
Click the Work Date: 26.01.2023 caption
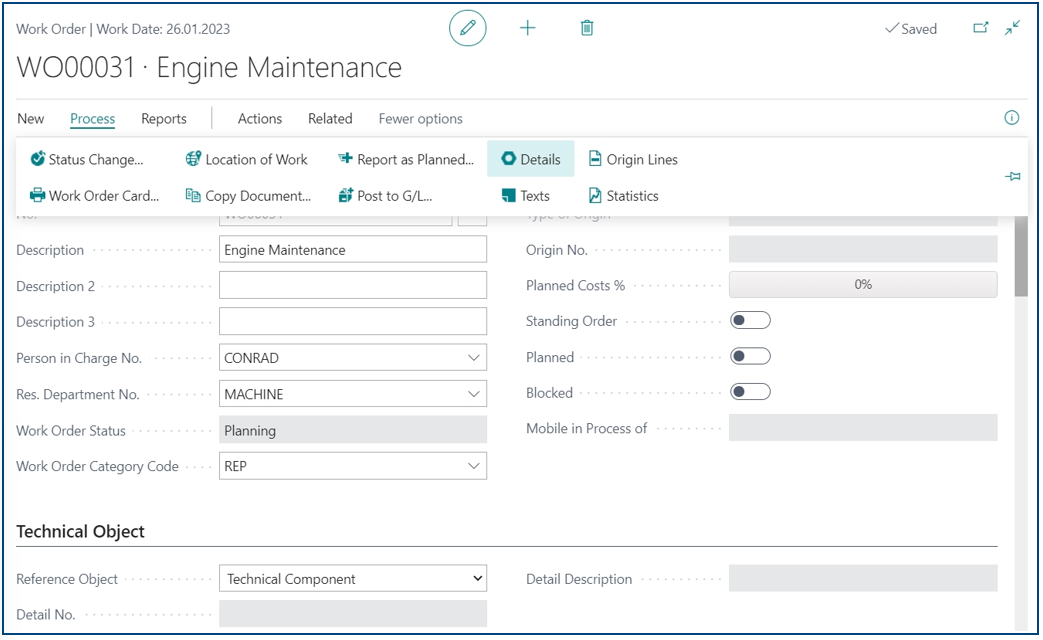[164, 29]
